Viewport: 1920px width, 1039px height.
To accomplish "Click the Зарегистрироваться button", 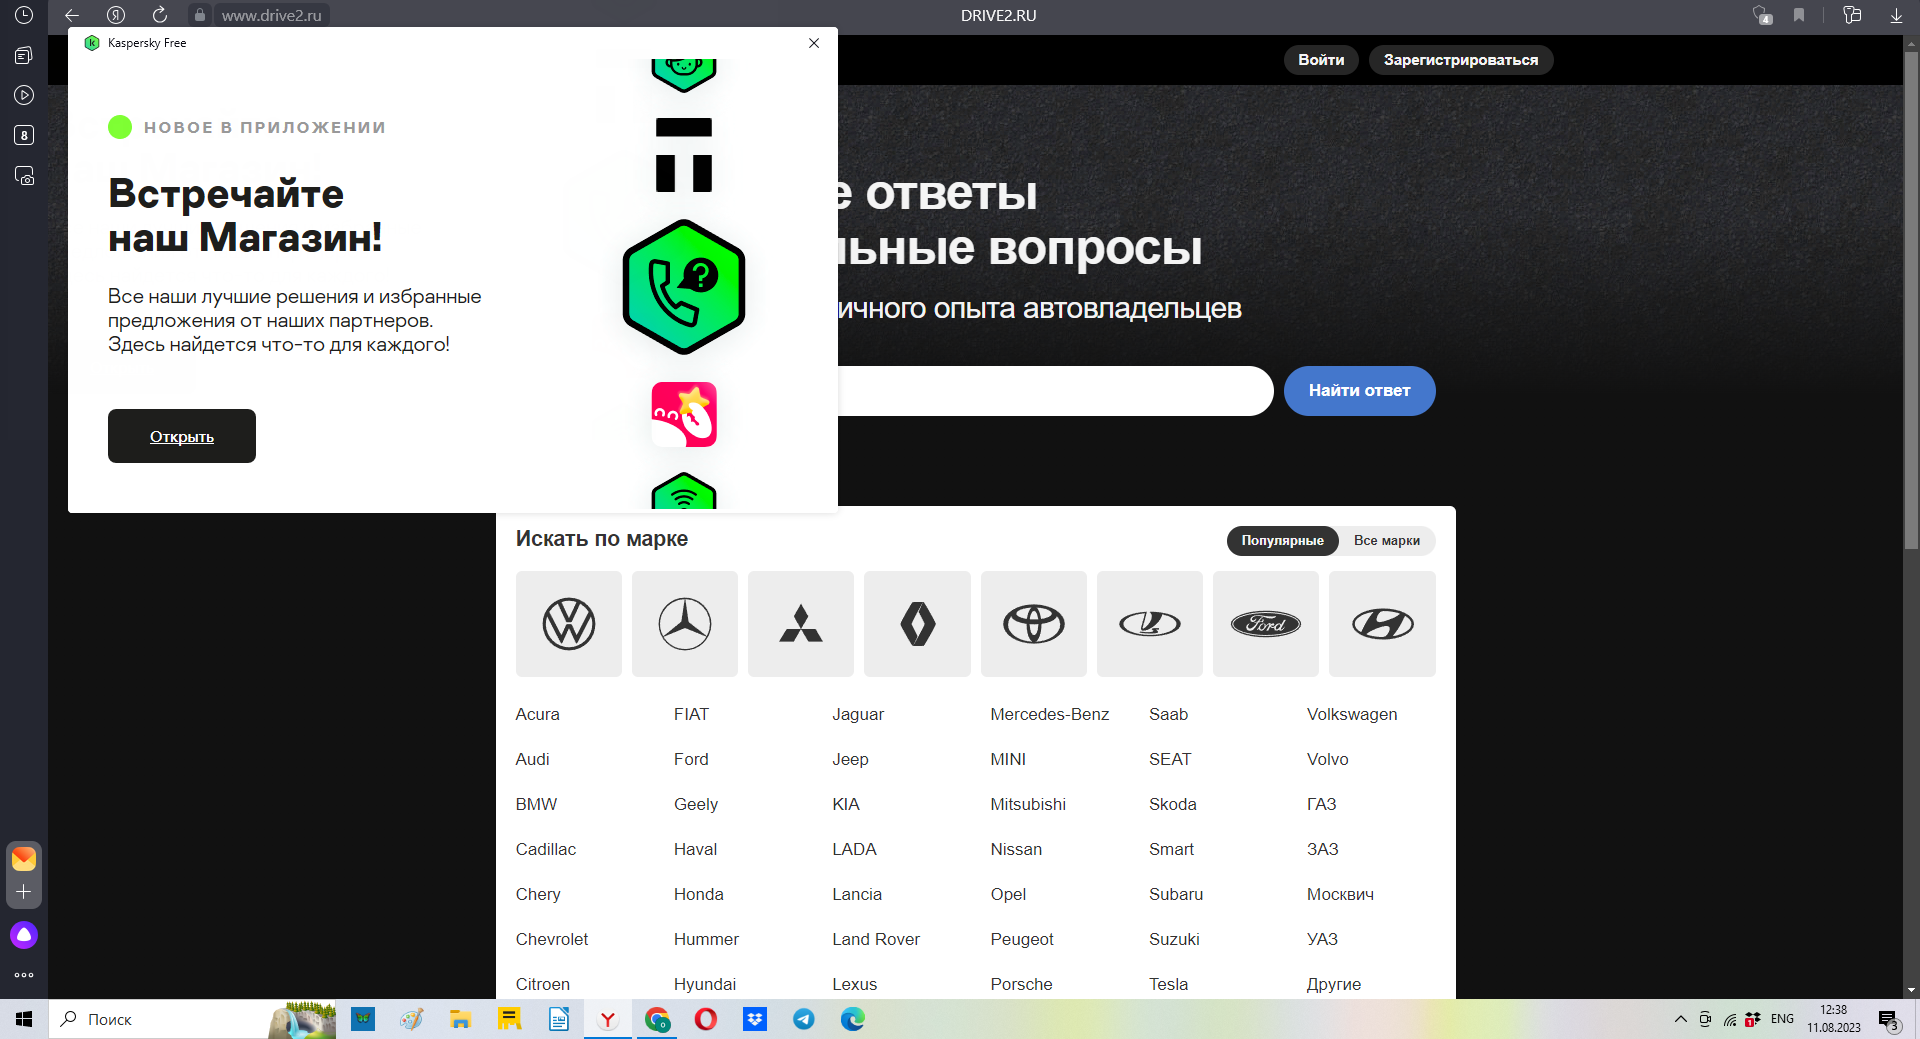I will pyautogui.click(x=1461, y=60).
